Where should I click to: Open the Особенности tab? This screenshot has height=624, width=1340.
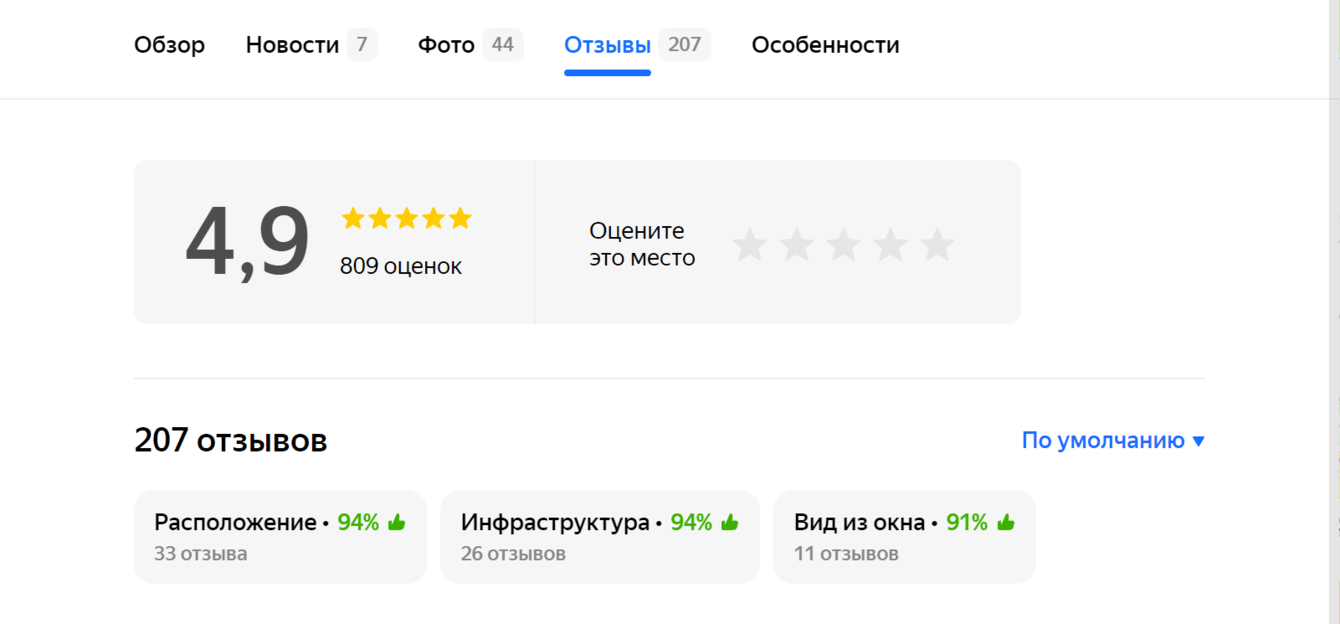click(x=825, y=45)
